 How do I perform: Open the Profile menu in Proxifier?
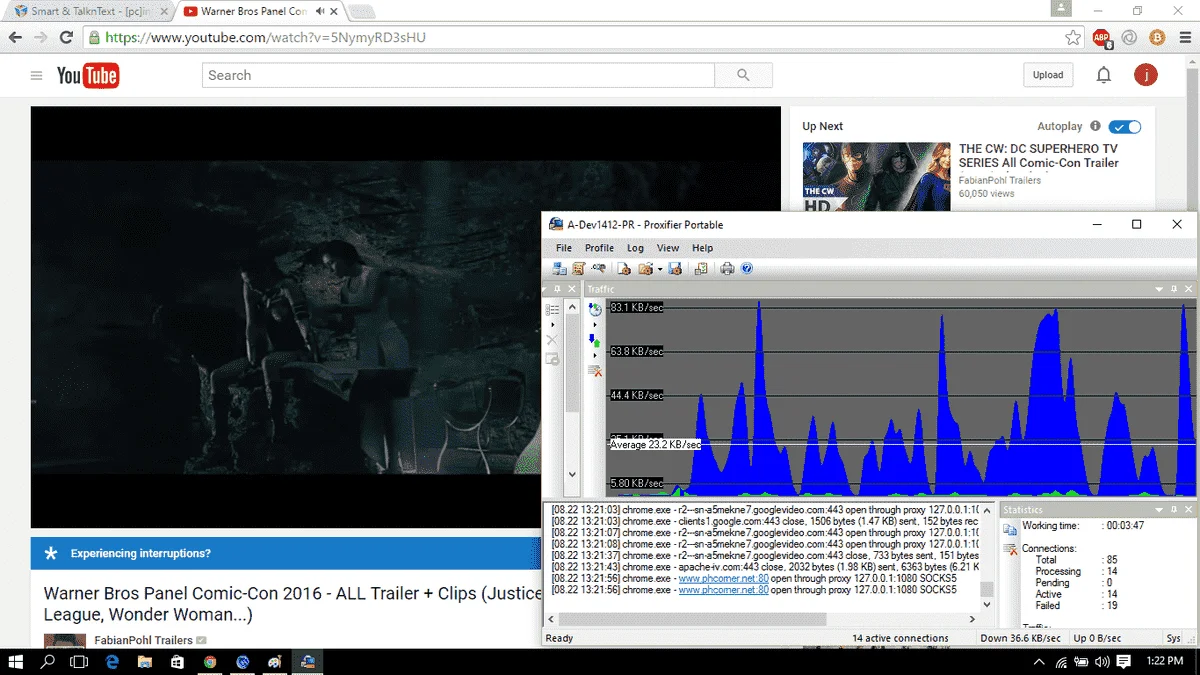pyautogui.click(x=600, y=248)
